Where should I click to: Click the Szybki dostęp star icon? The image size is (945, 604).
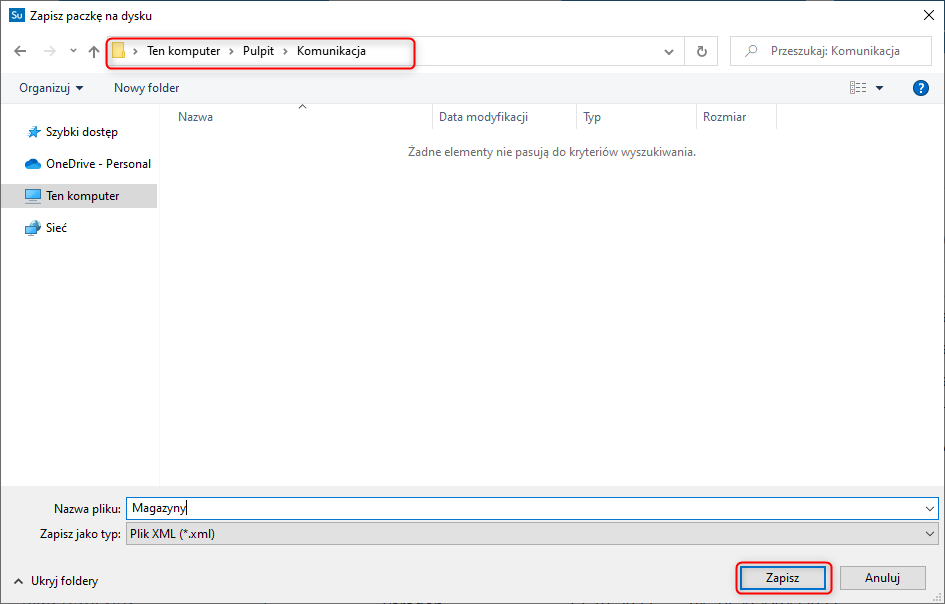[34, 132]
